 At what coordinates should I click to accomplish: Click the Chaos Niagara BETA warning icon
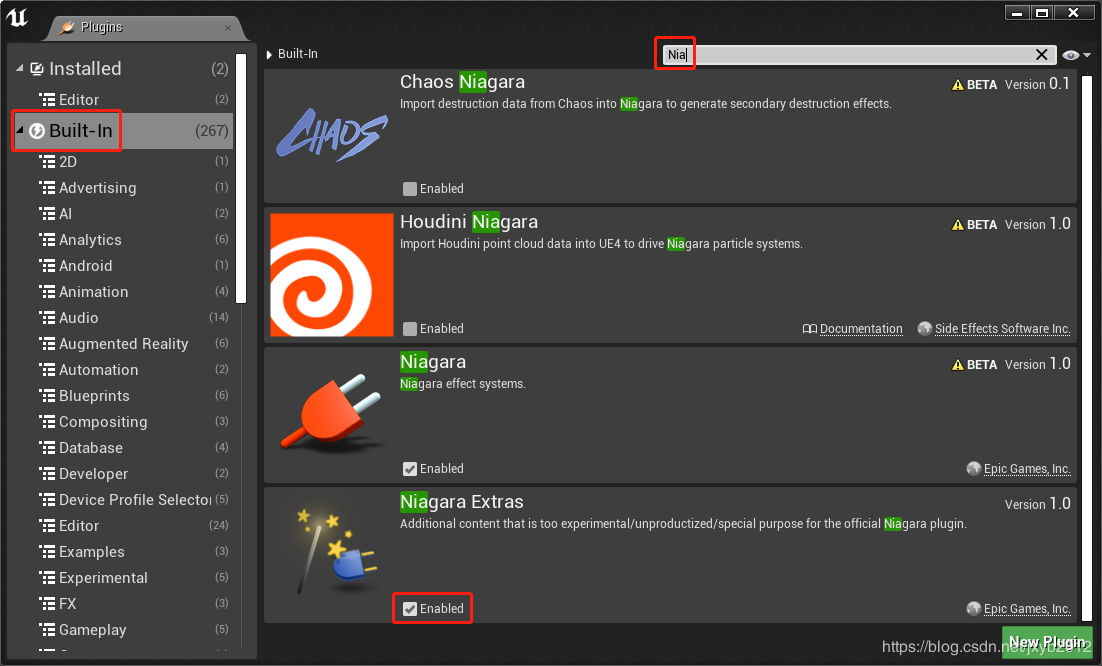tap(958, 85)
